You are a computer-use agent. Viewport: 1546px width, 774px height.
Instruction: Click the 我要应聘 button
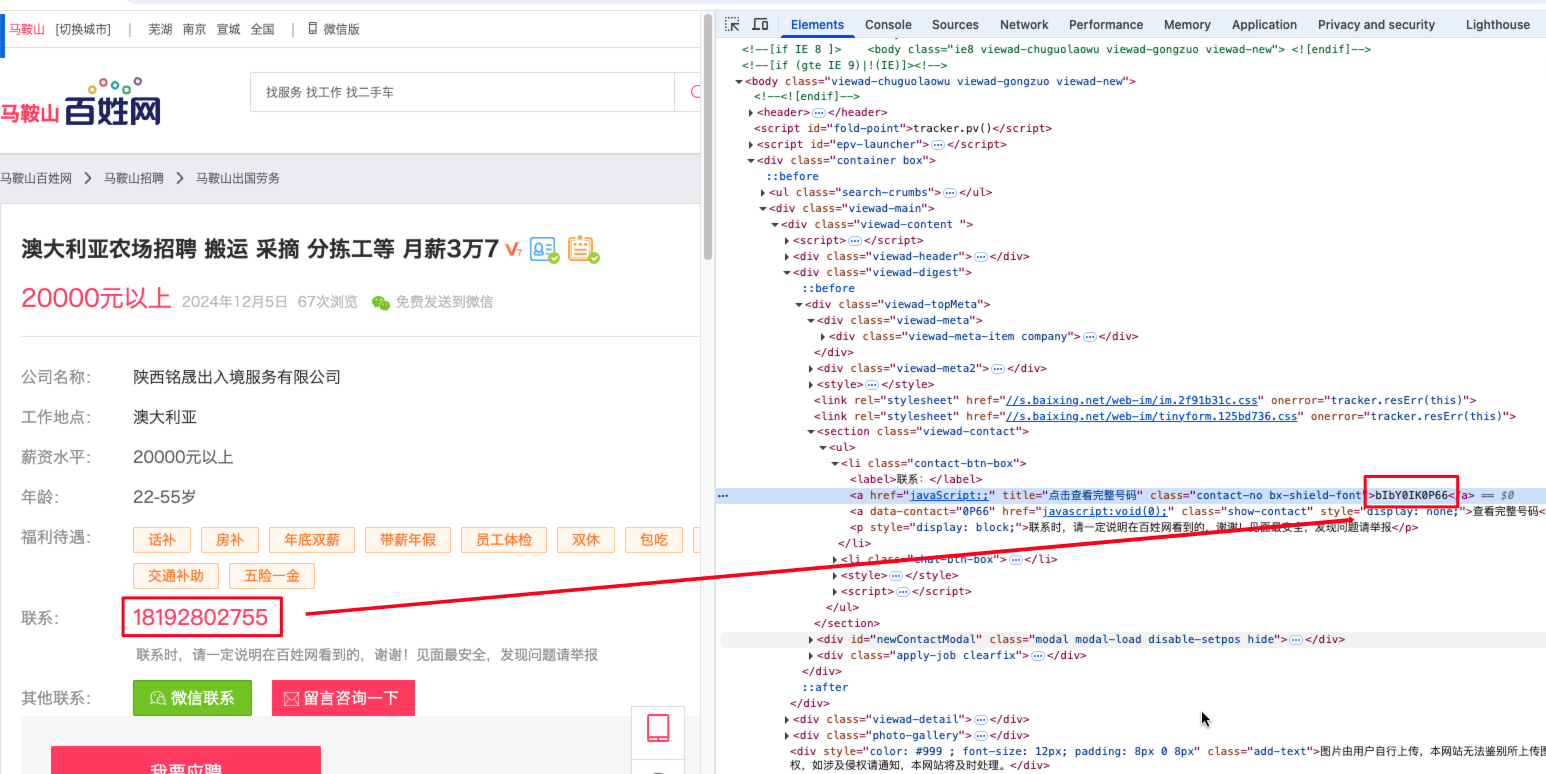click(x=186, y=760)
